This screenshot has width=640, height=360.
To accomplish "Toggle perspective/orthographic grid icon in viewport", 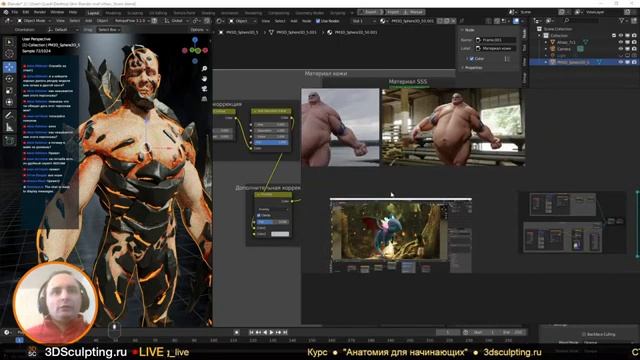I will (204, 98).
